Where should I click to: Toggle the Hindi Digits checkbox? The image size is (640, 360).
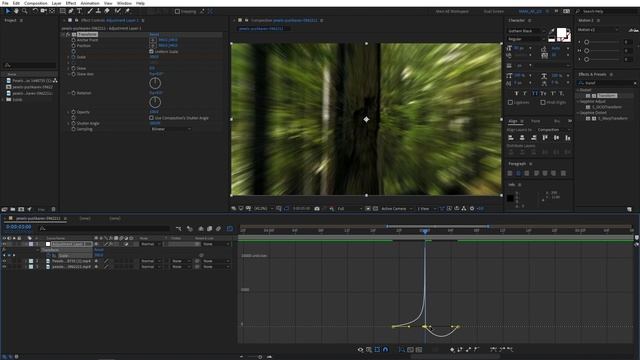(543, 102)
